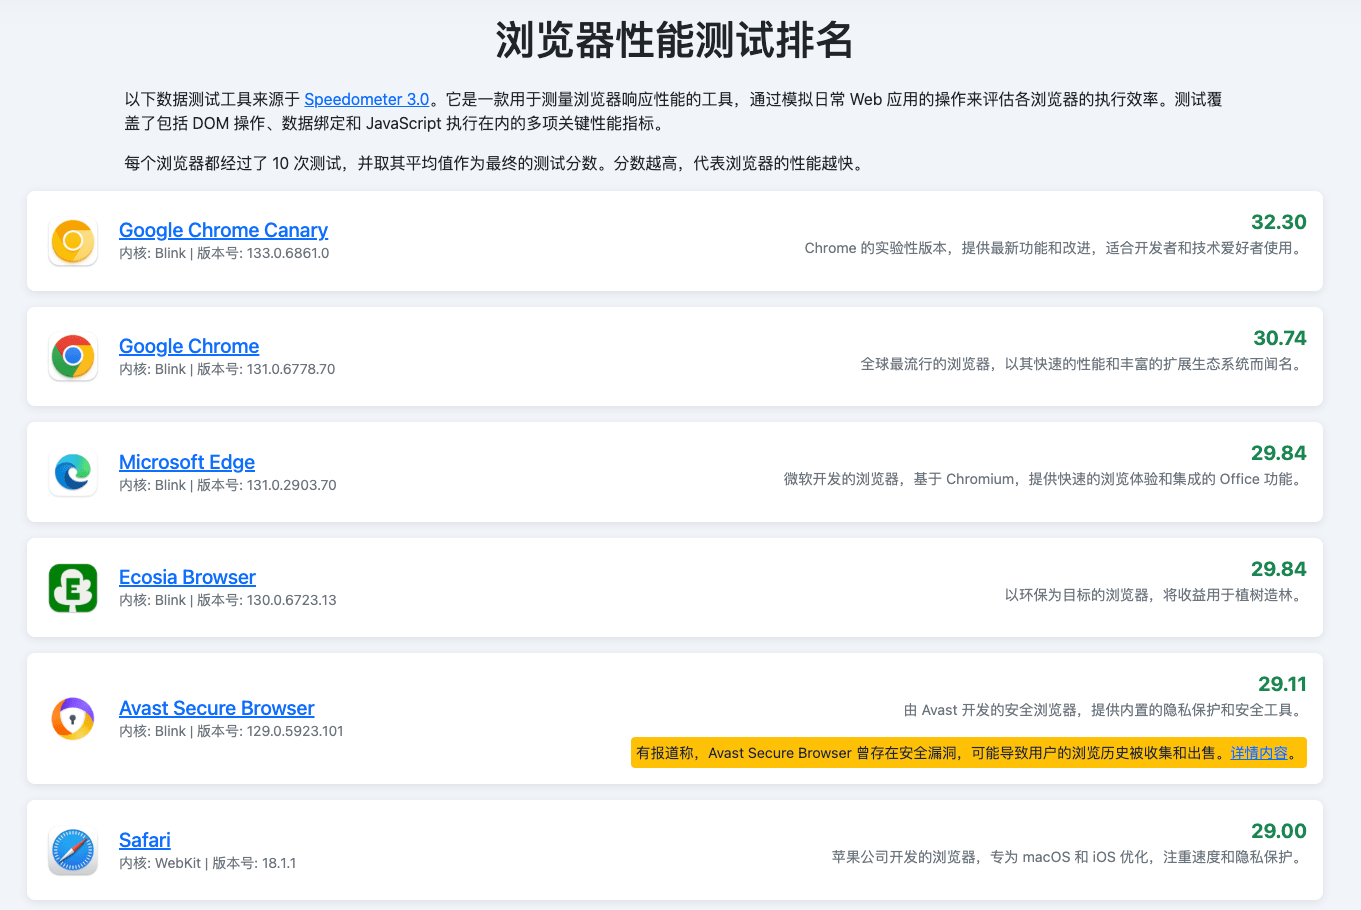This screenshot has height=910, width=1361.
Task: Click the 29.00 score value
Action: 1279,831
